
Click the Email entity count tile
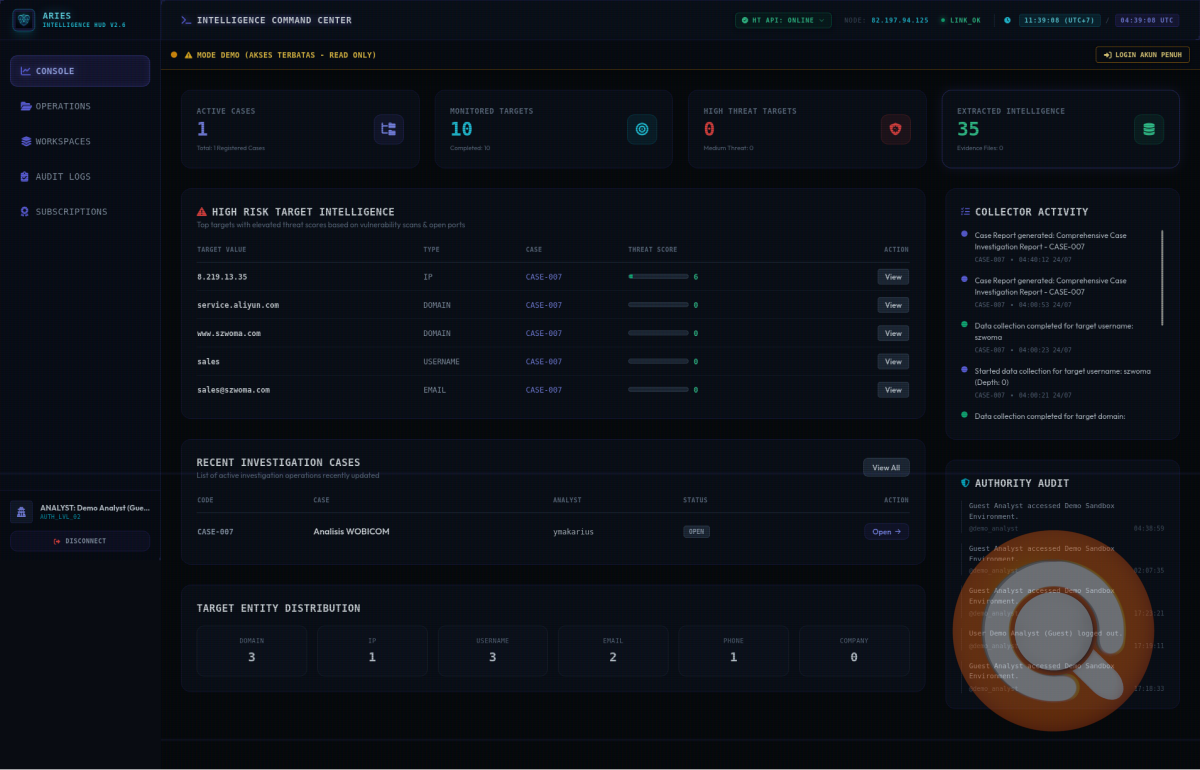pos(613,651)
